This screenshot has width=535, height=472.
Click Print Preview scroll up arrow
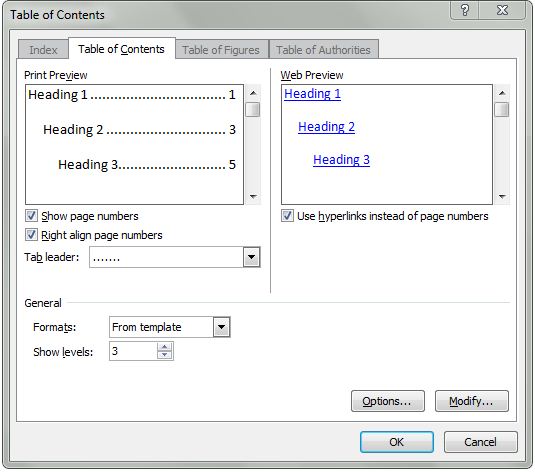point(253,93)
